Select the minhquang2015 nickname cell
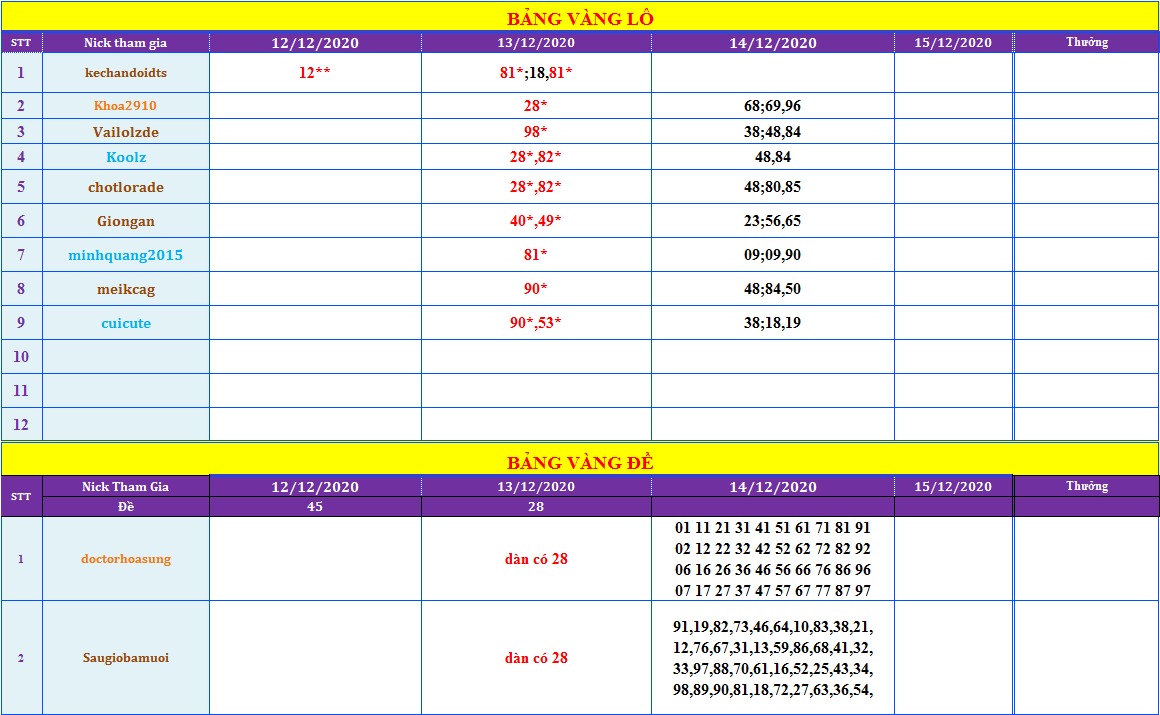 tap(126, 255)
